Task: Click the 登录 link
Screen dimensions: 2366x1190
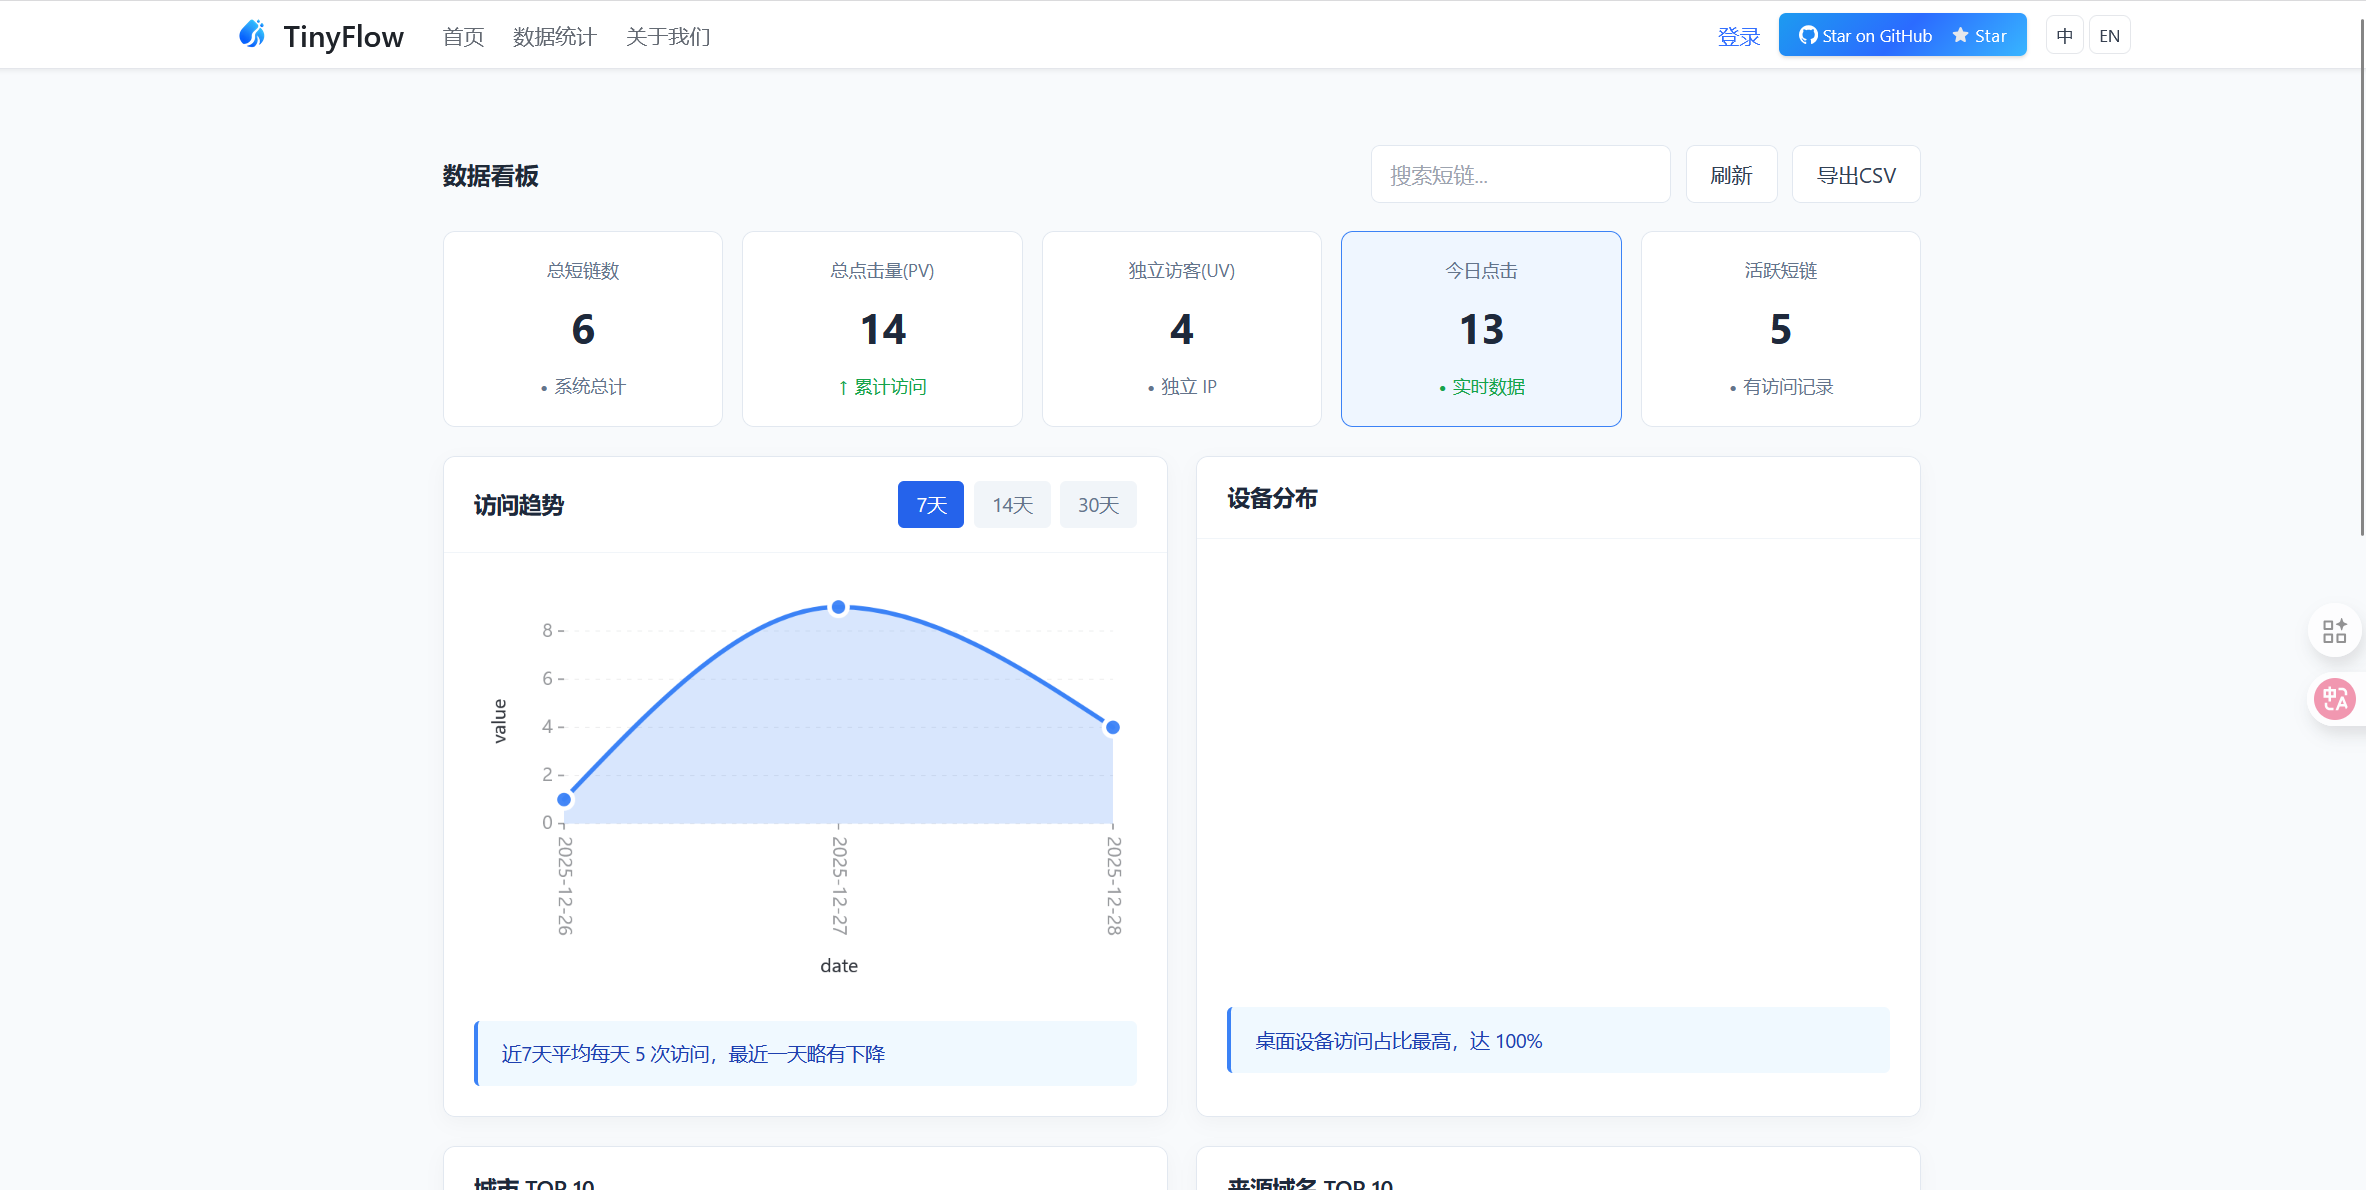Action: pos(1738,37)
